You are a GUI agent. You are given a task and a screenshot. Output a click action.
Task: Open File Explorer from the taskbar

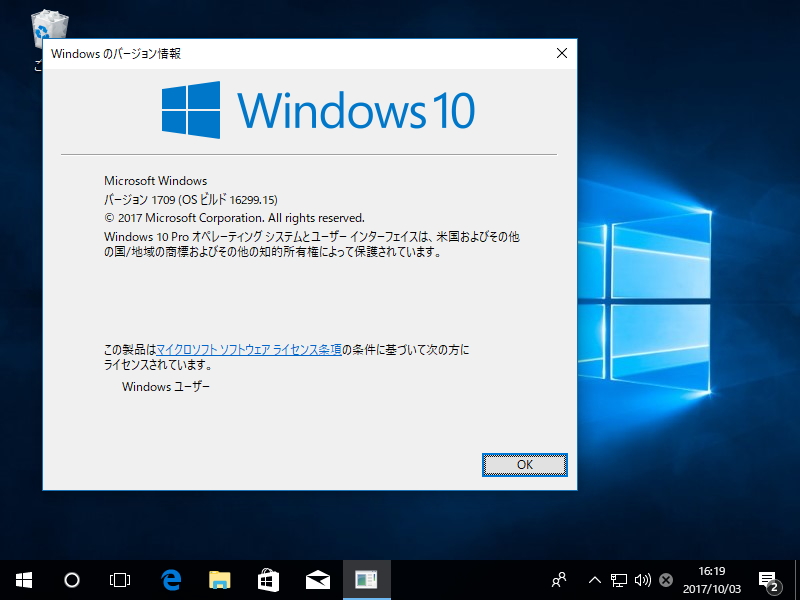(219, 580)
